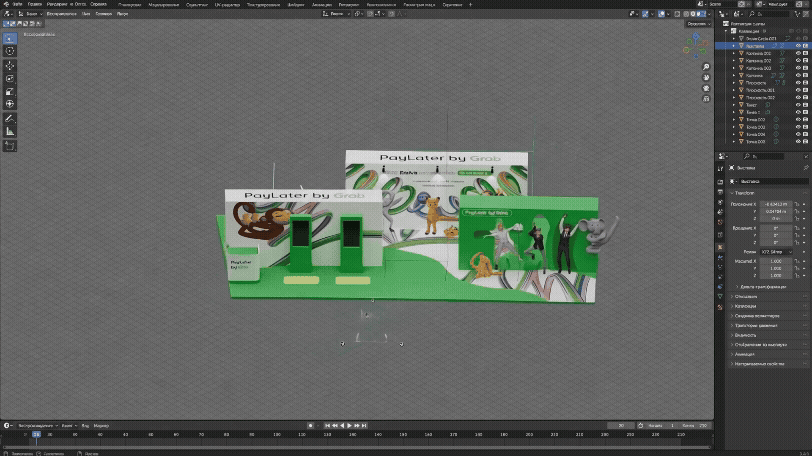Lock the Location X value
The image size is (812, 456).
(x=798, y=204)
